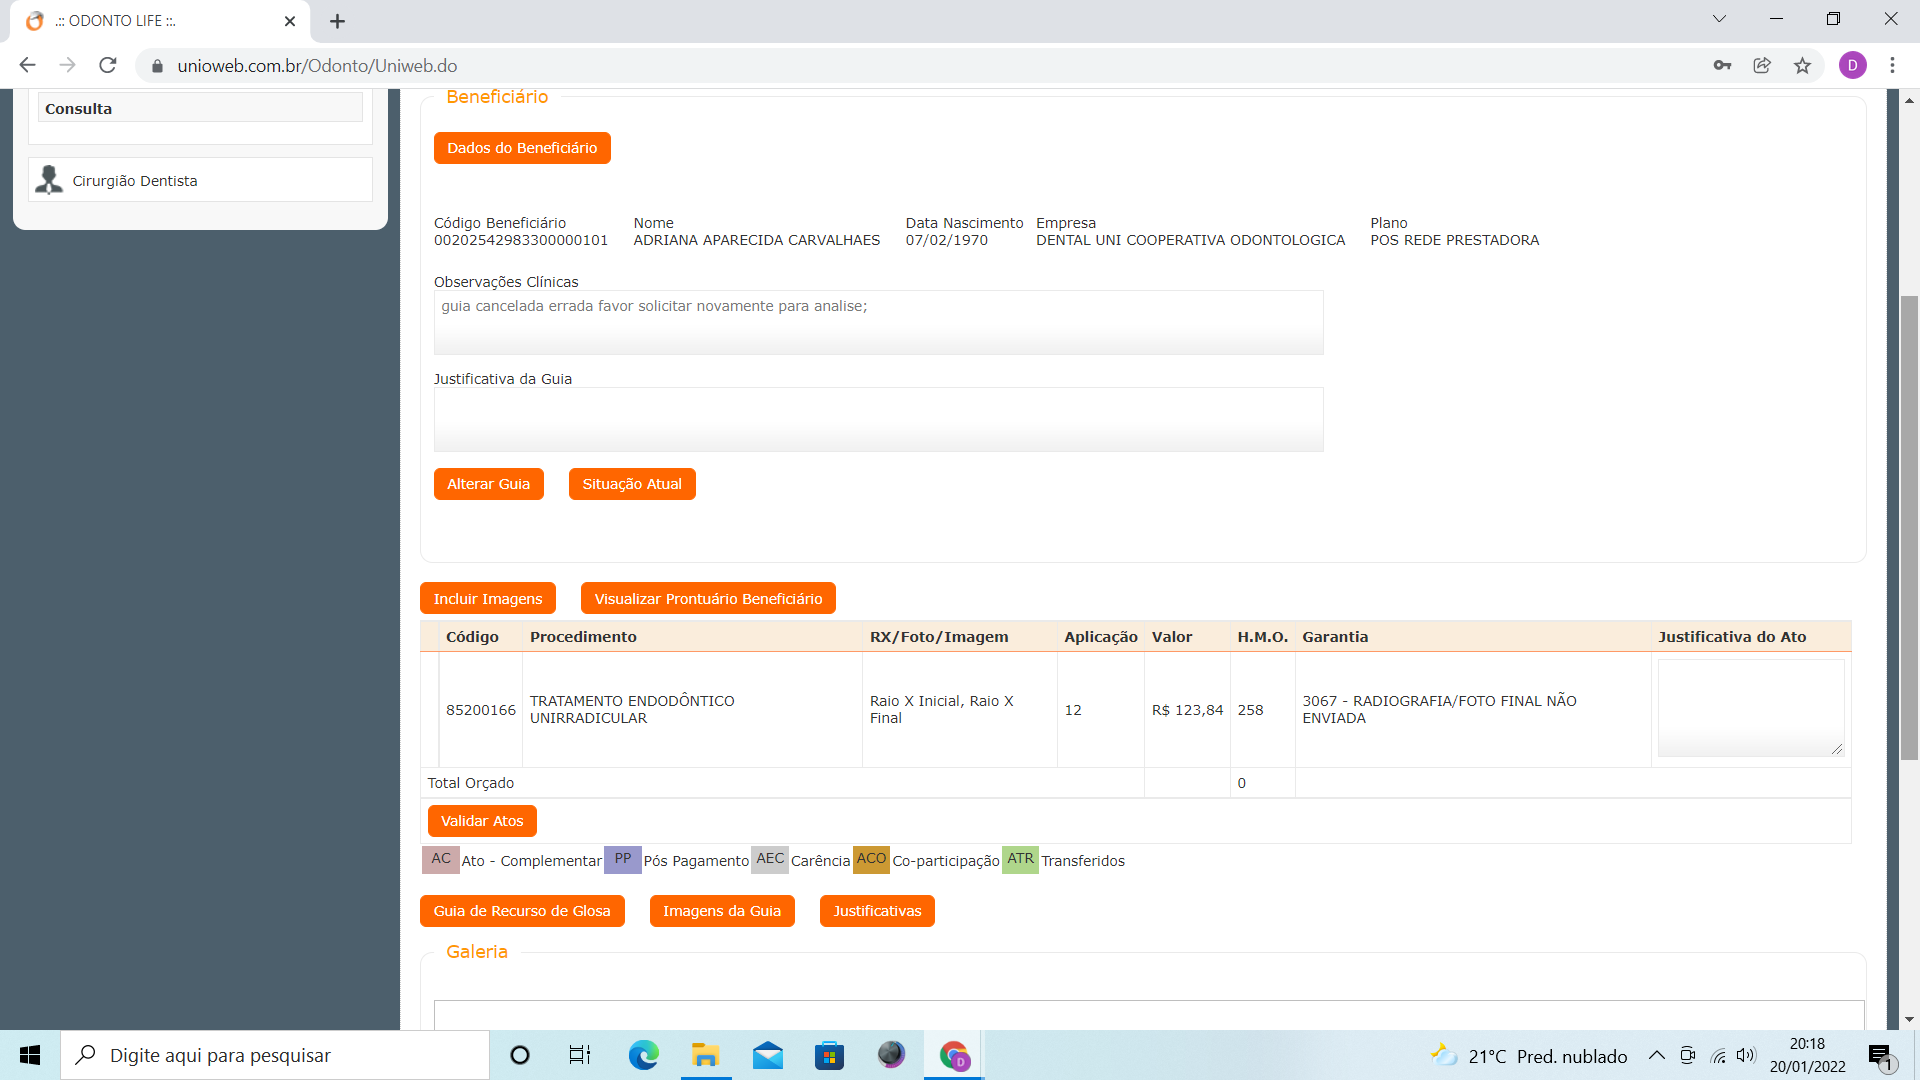The height and width of the screenshot is (1080, 1920).
Task: Click the ACO Co-participação color legend
Action: (871, 860)
